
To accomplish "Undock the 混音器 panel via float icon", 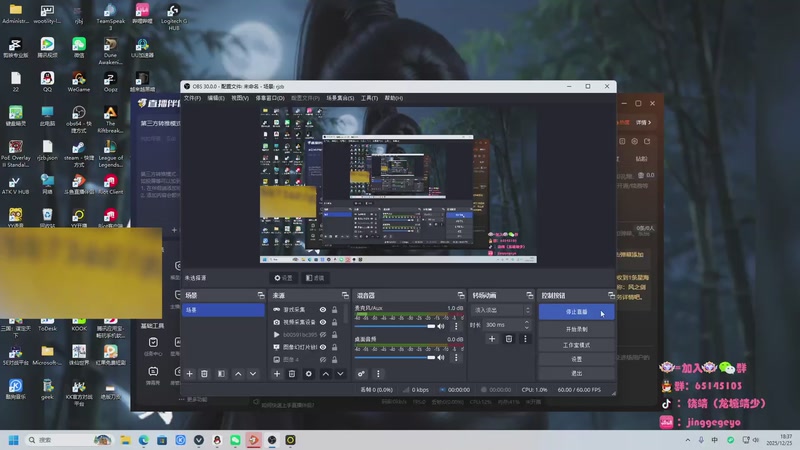I will coord(461,295).
